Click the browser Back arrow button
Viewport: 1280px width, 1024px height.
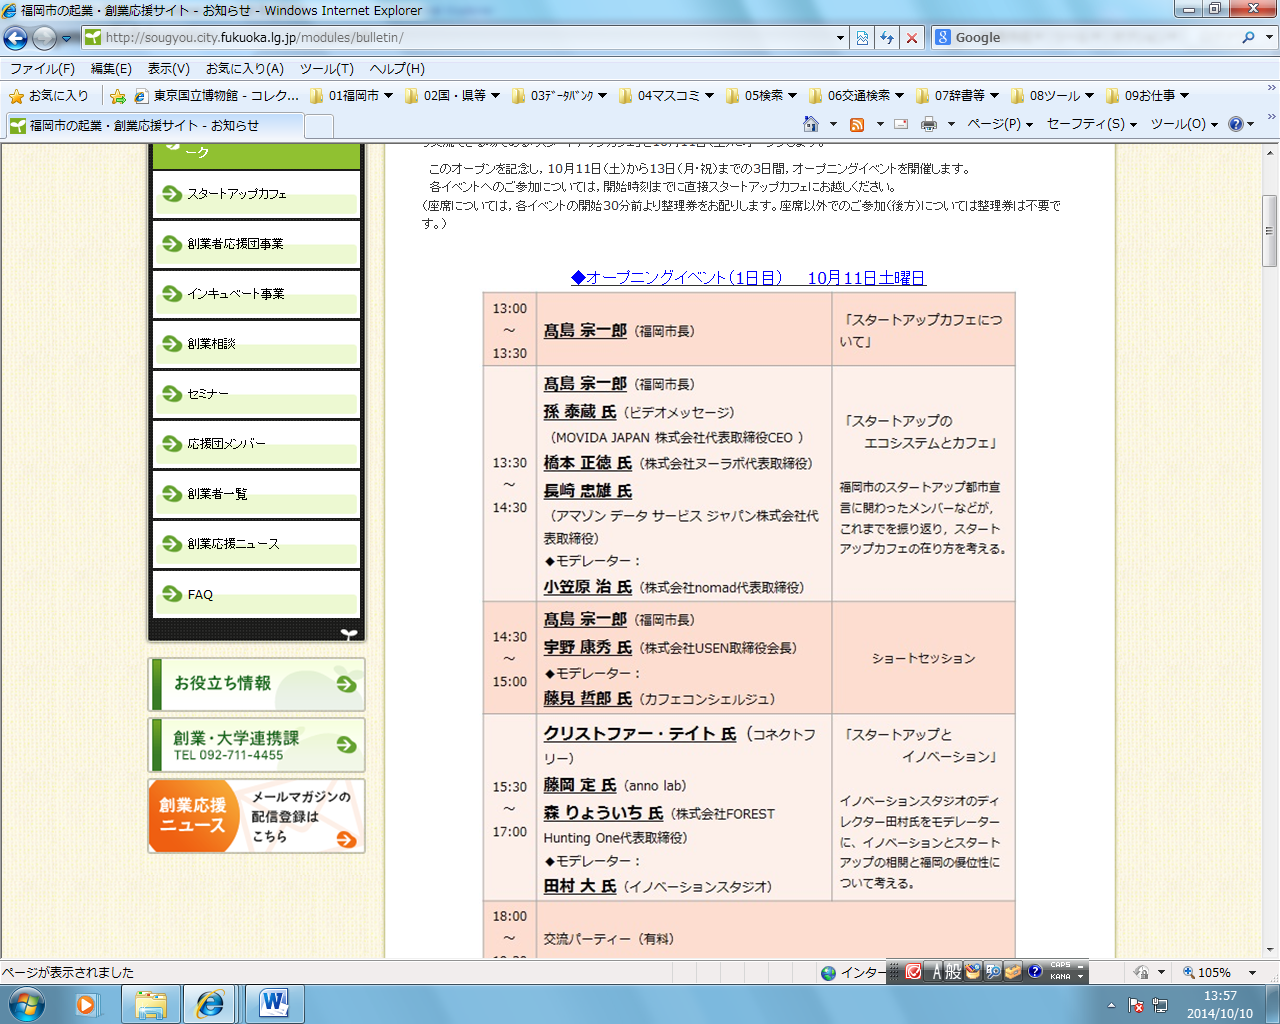(x=16, y=38)
